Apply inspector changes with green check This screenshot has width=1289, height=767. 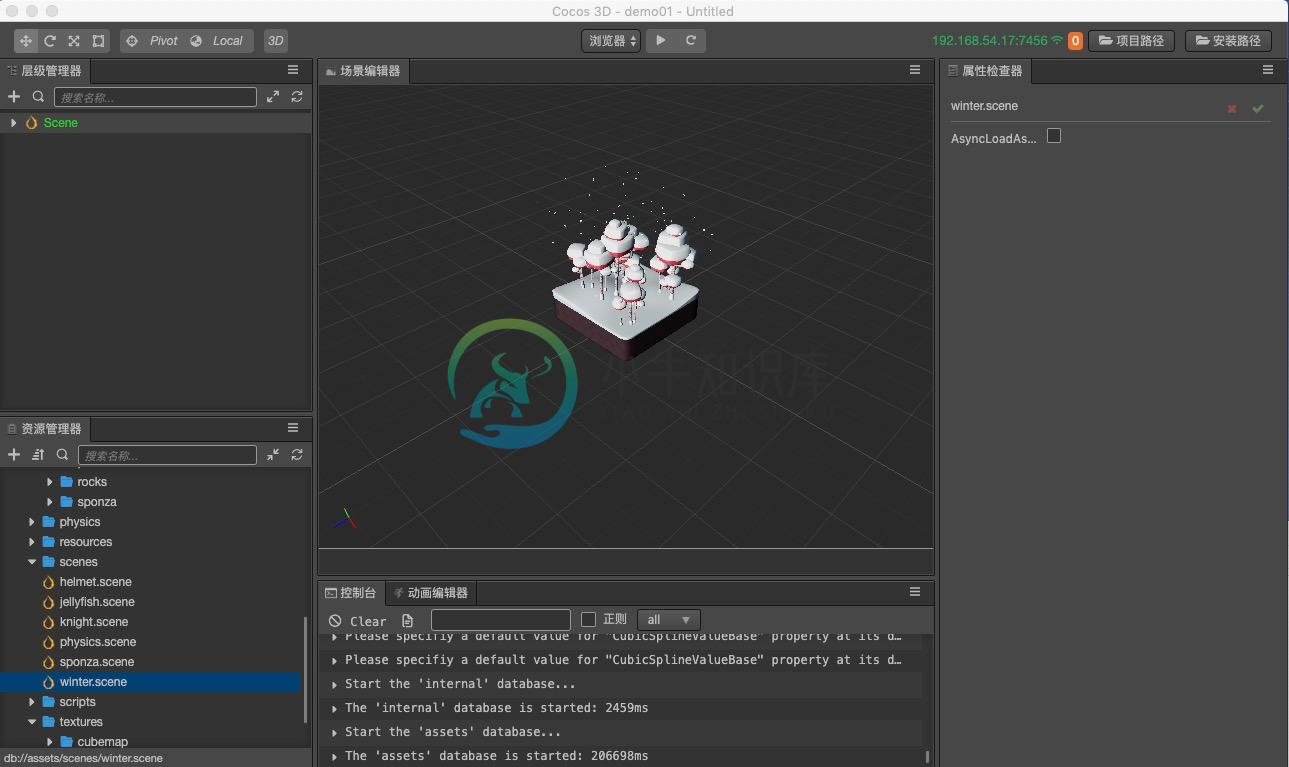point(1258,108)
